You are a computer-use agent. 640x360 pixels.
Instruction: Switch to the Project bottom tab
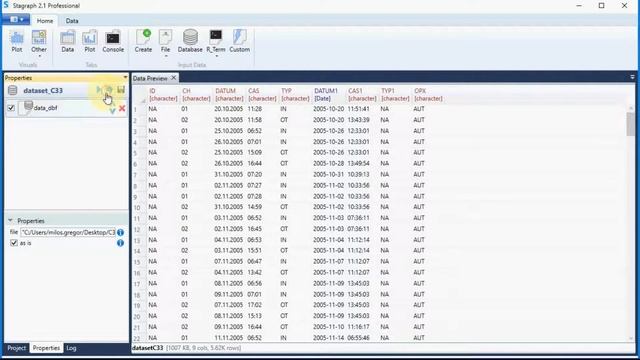tap(17, 348)
